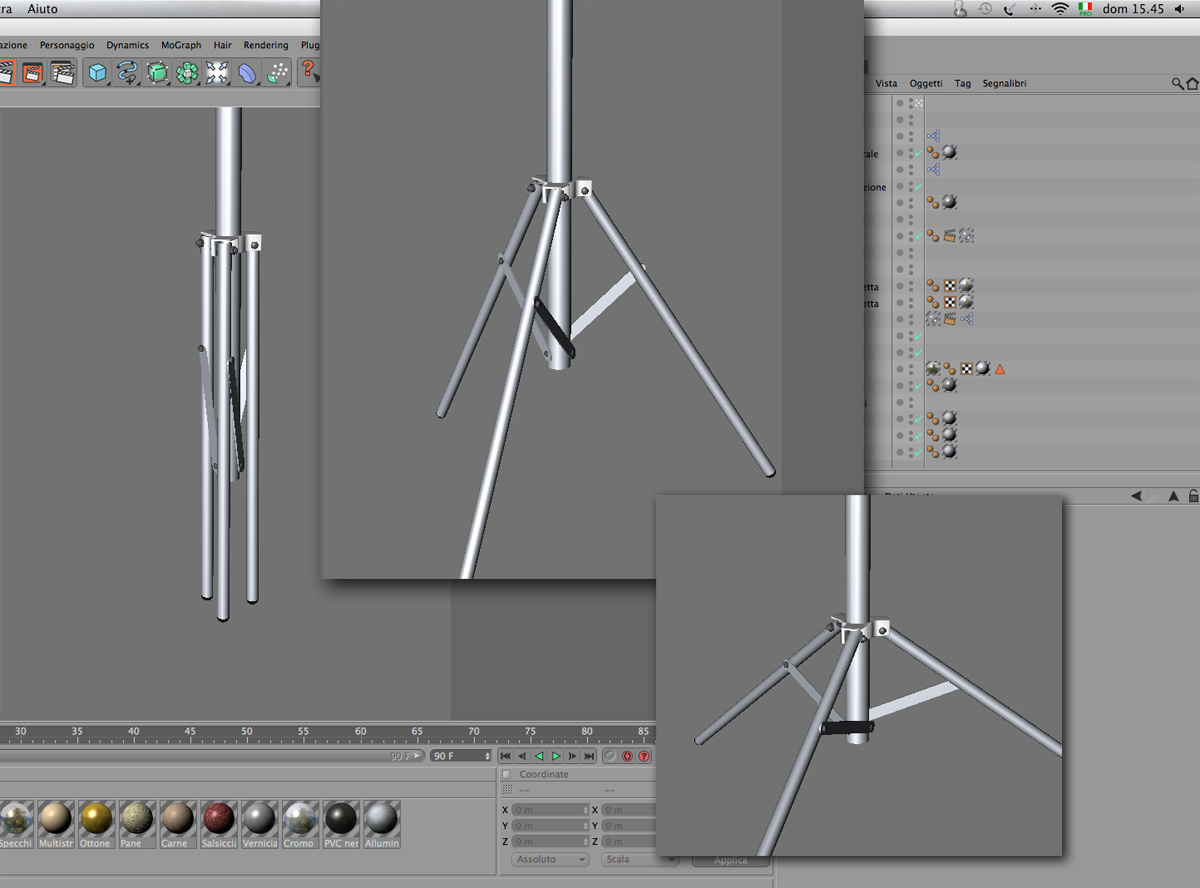Toggle the attribute panel lock icon
The height and width of the screenshot is (888, 1200).
1193,496
